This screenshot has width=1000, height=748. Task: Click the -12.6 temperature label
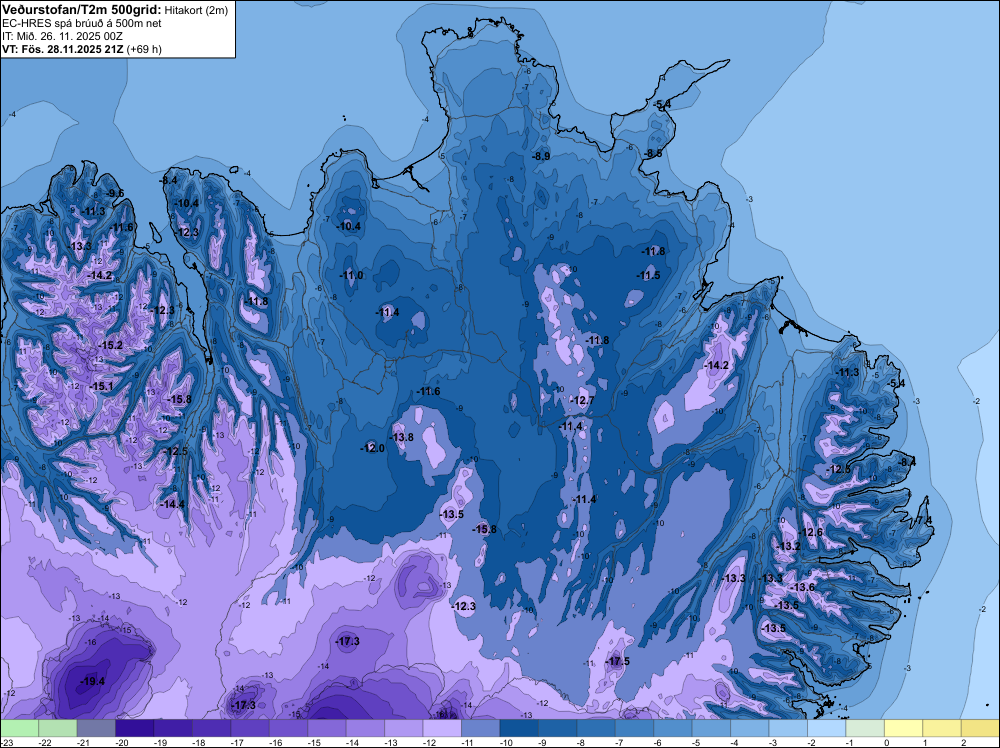click(811, 532)
